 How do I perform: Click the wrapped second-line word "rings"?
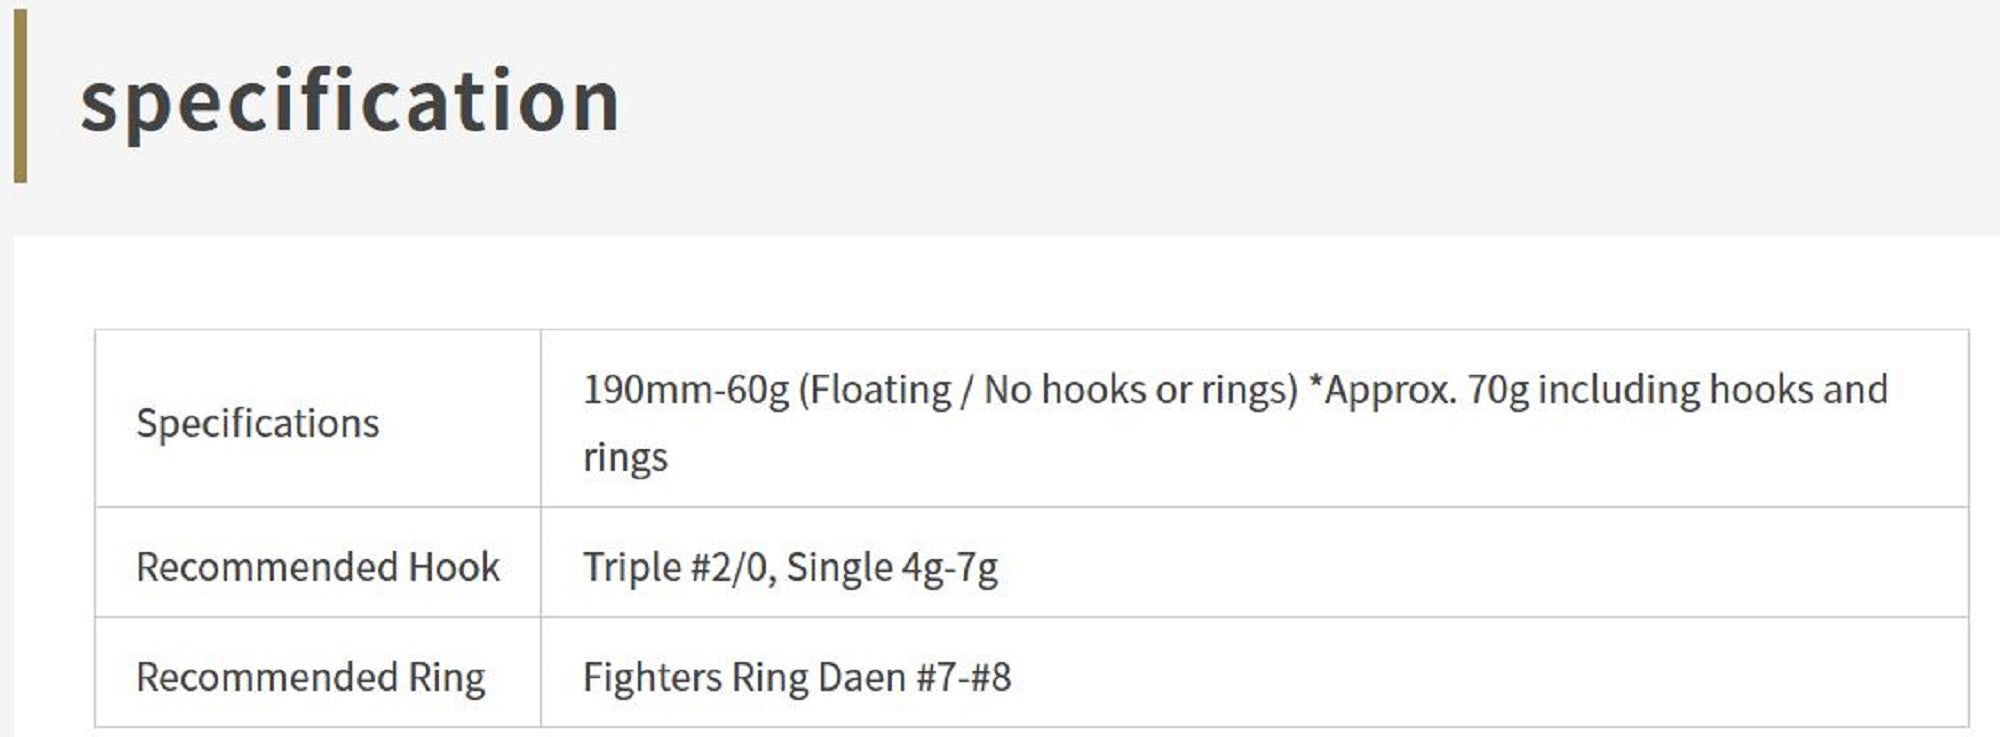coord(625,458)
